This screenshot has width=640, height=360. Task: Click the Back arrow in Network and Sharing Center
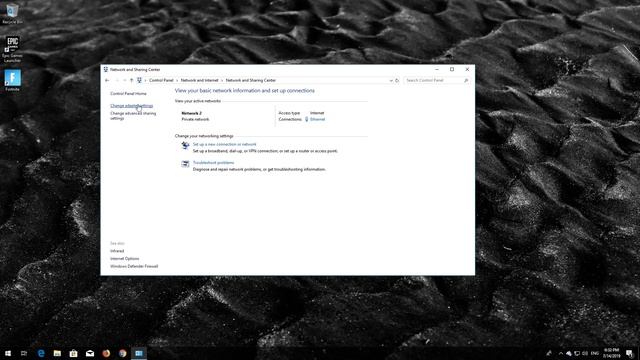pyautogui.click(x=107, y=80)
